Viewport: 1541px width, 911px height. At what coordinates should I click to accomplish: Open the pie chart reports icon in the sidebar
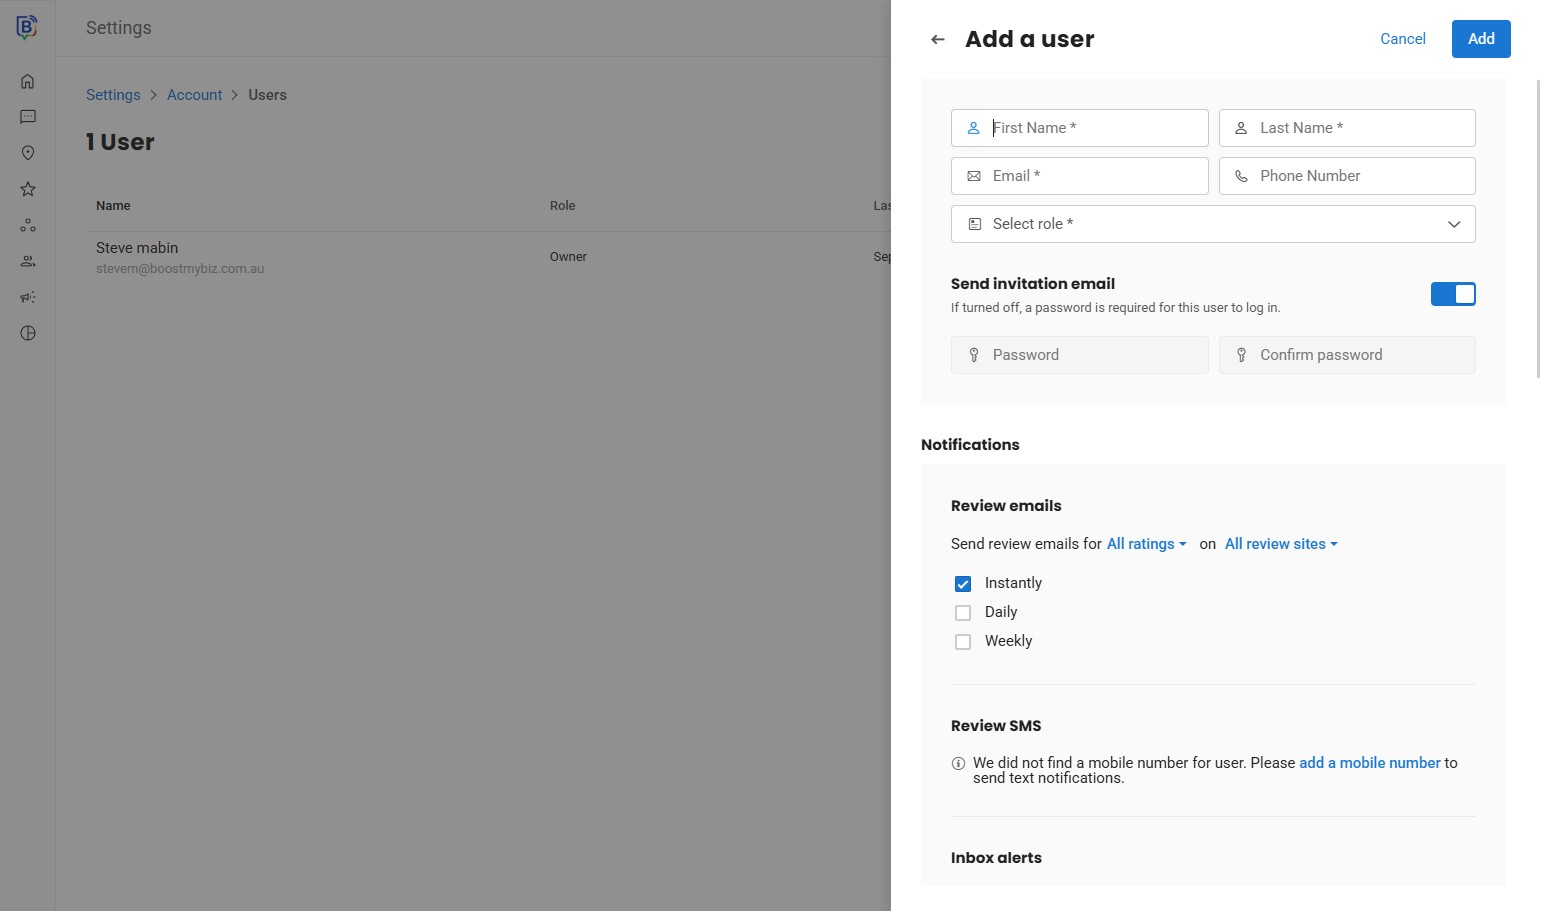coord(28,334)
